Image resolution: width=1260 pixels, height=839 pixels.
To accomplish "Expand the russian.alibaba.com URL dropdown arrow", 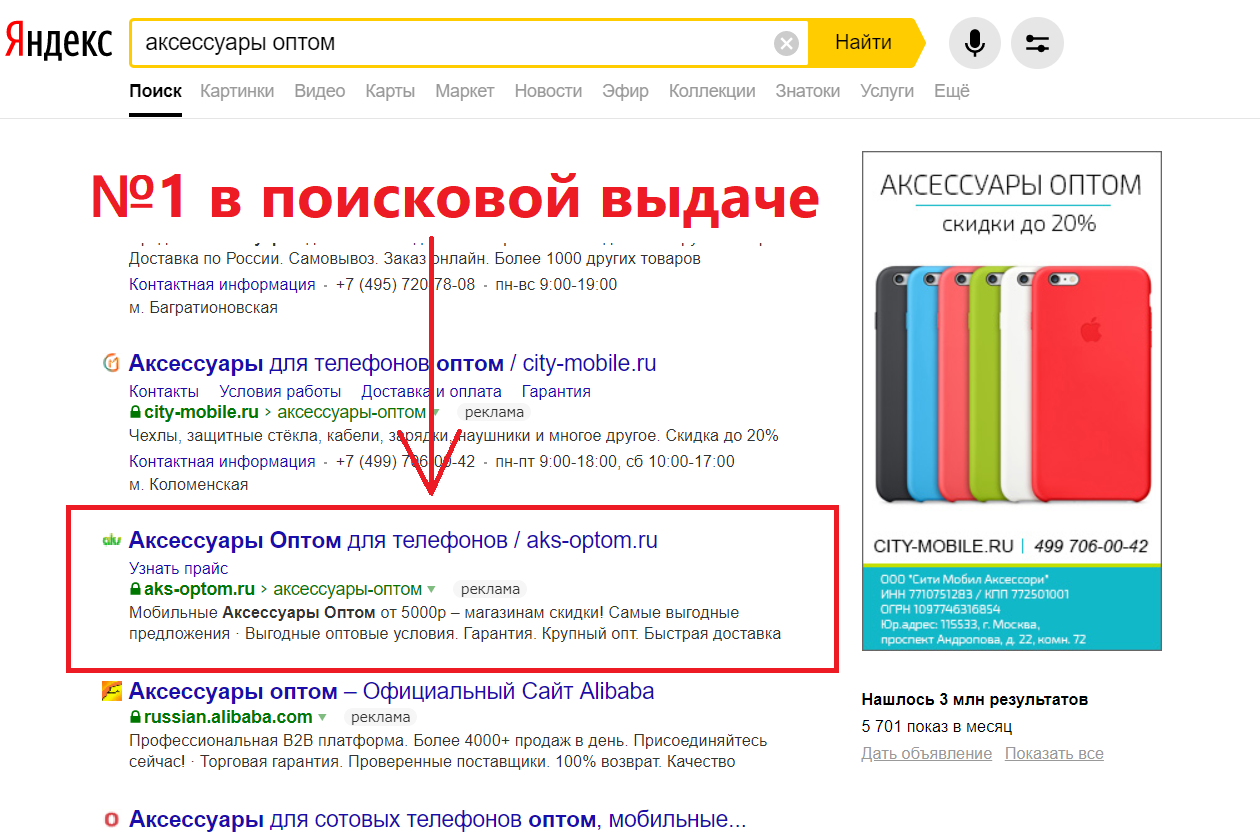I will click(322, 718).
